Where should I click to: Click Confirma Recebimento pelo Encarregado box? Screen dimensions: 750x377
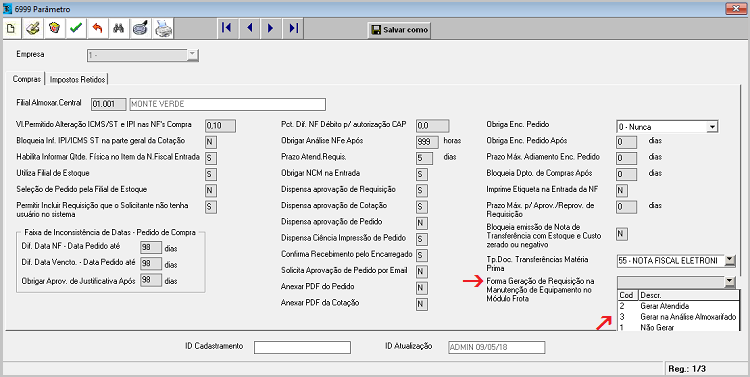click(x=421, y=256)
